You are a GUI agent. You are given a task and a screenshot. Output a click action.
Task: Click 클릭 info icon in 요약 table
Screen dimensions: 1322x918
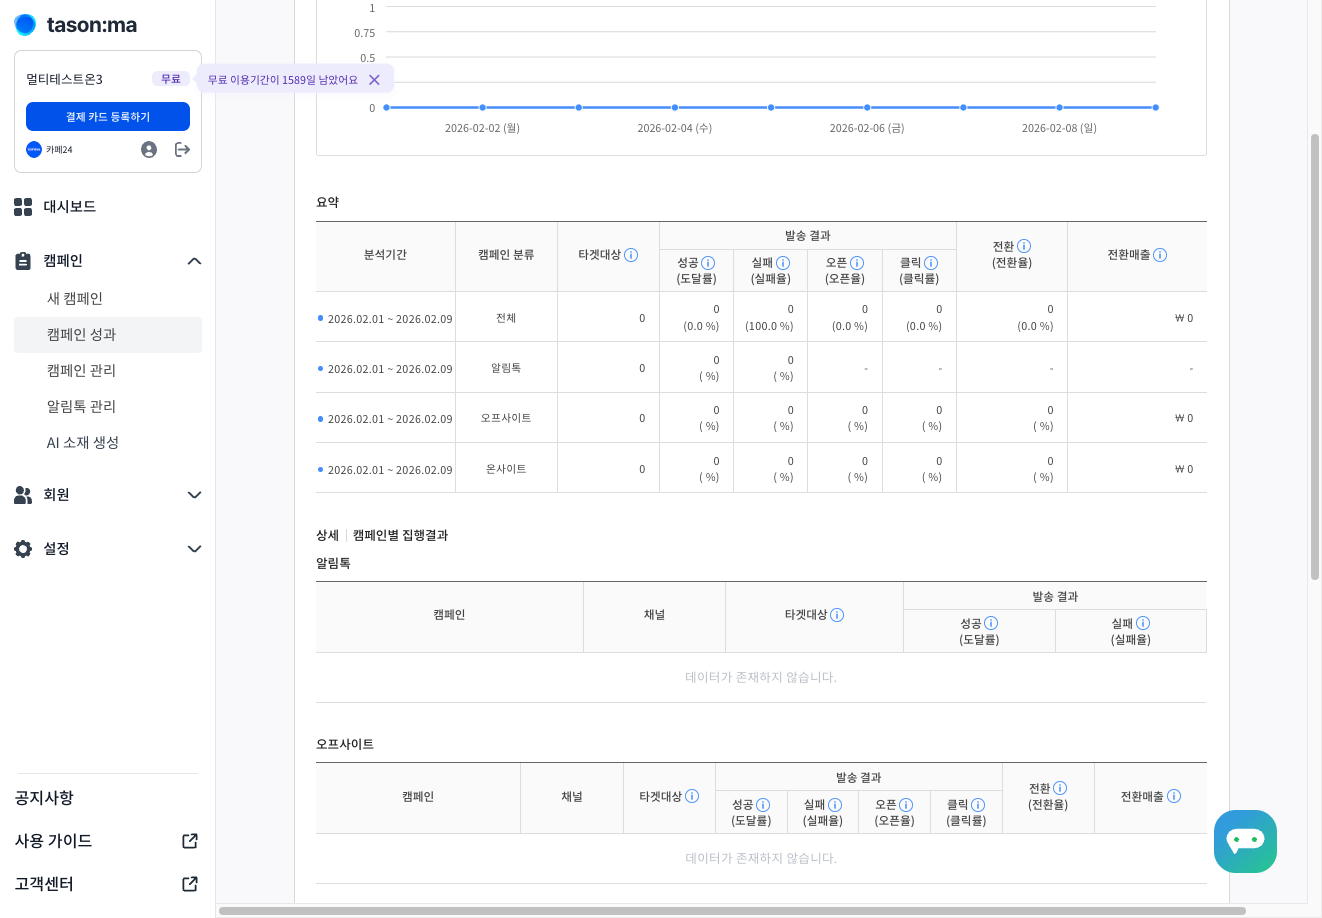pos(931,263)
